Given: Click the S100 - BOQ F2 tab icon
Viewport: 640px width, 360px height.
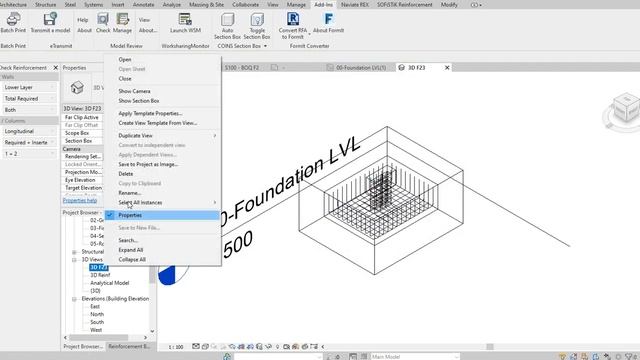Looking at the screenshot, I should 274,67.
